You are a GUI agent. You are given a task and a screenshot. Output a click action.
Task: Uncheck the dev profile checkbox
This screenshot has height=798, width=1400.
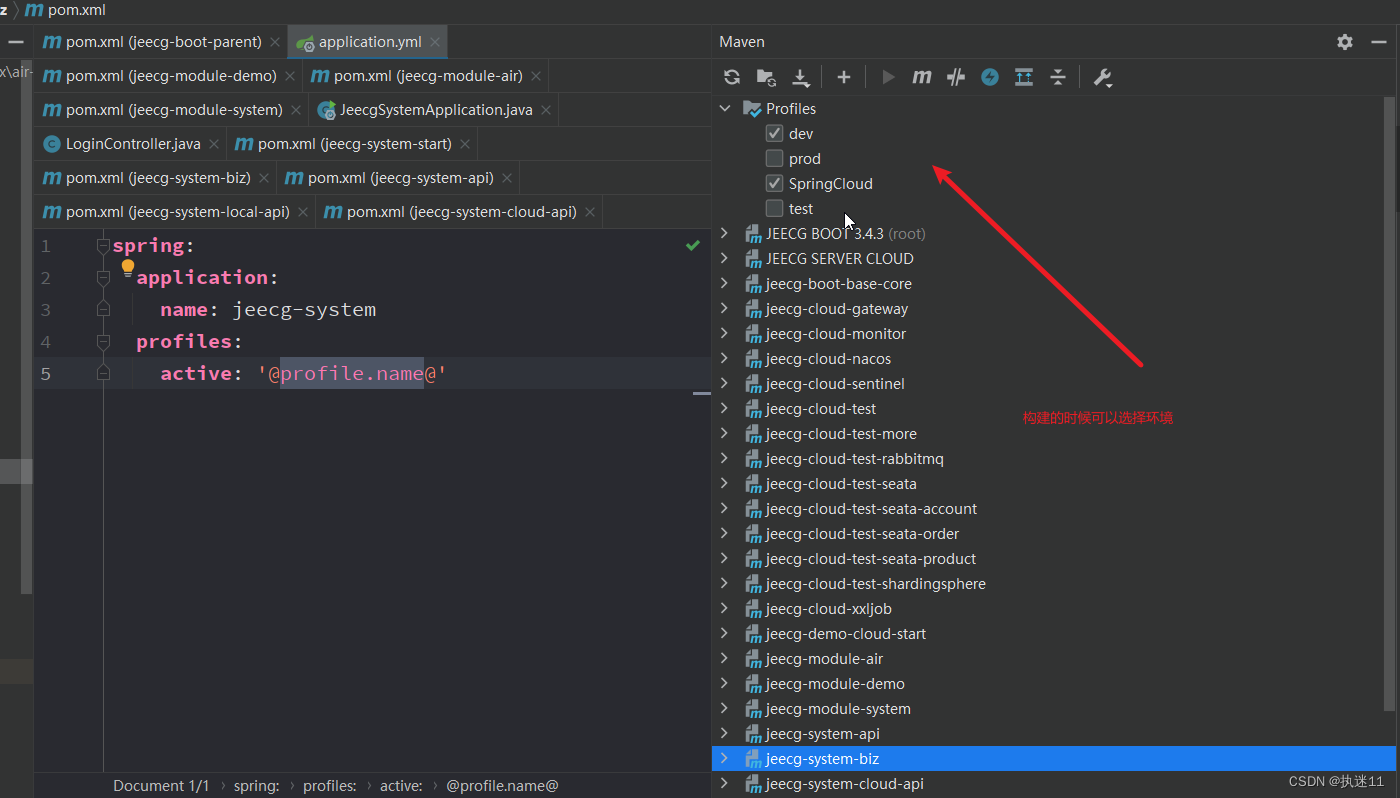coord(774,133)
